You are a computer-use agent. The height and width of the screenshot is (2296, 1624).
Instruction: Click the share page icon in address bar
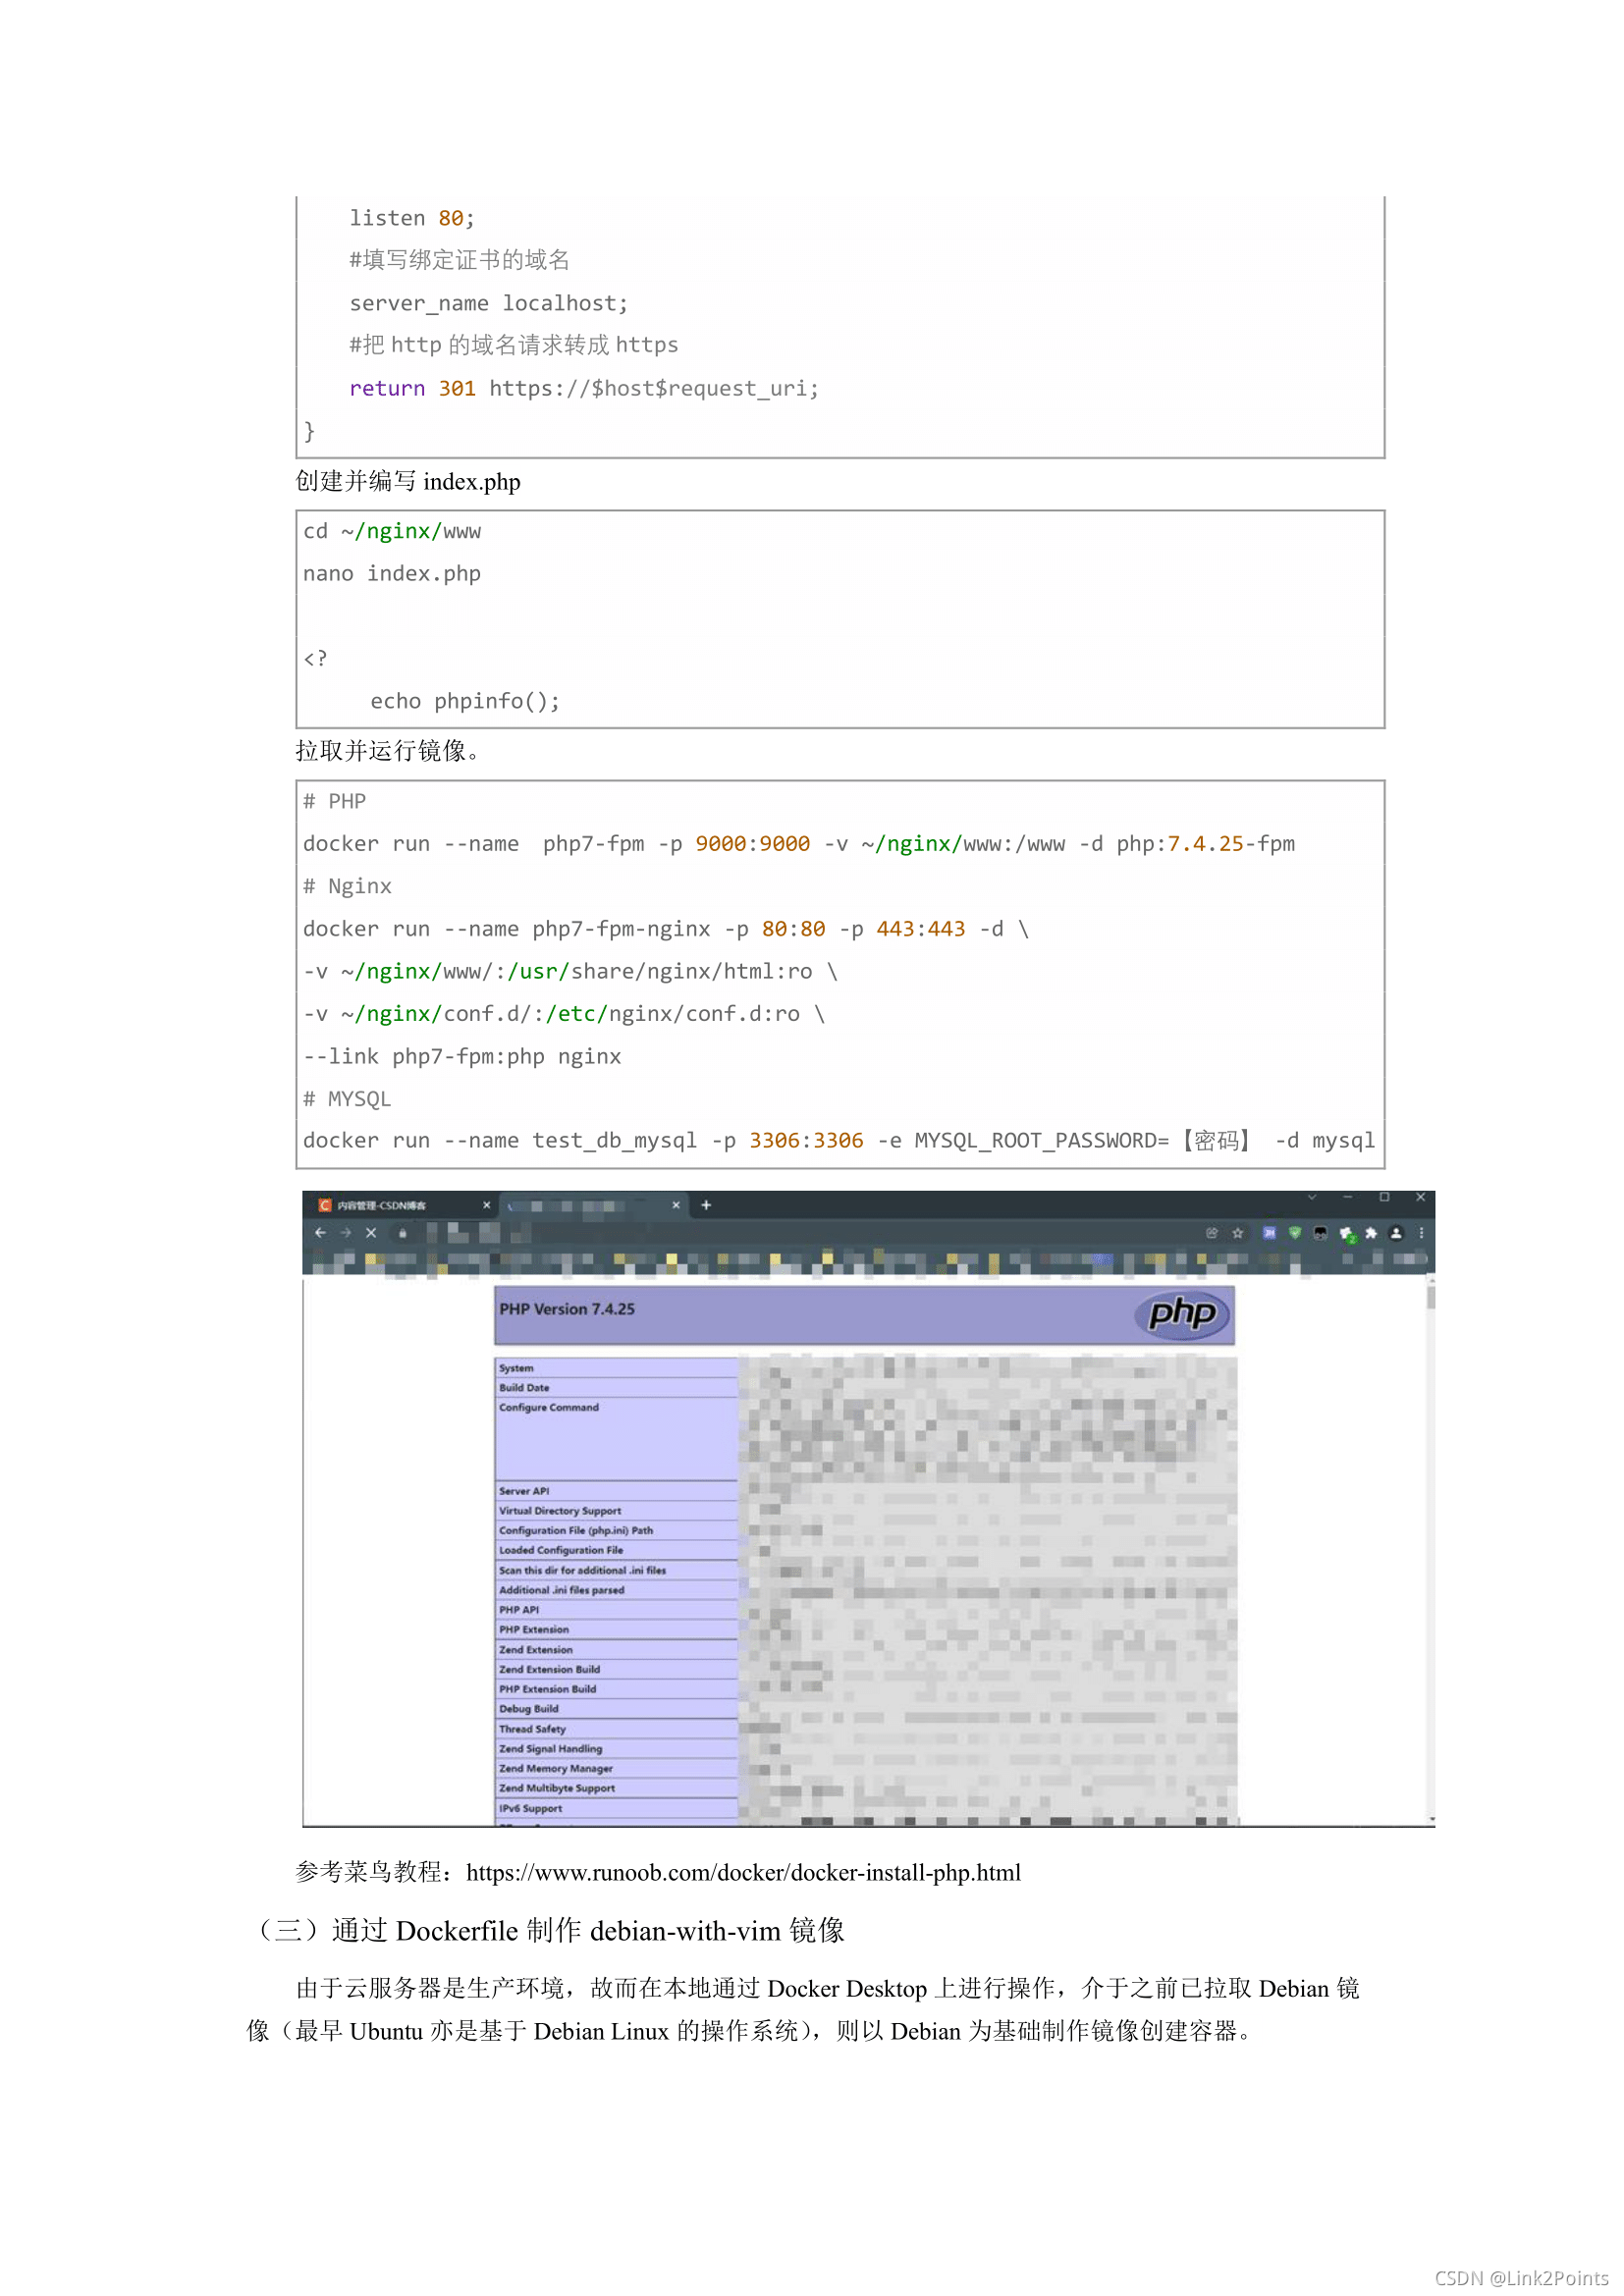tap(1212, 1233)
